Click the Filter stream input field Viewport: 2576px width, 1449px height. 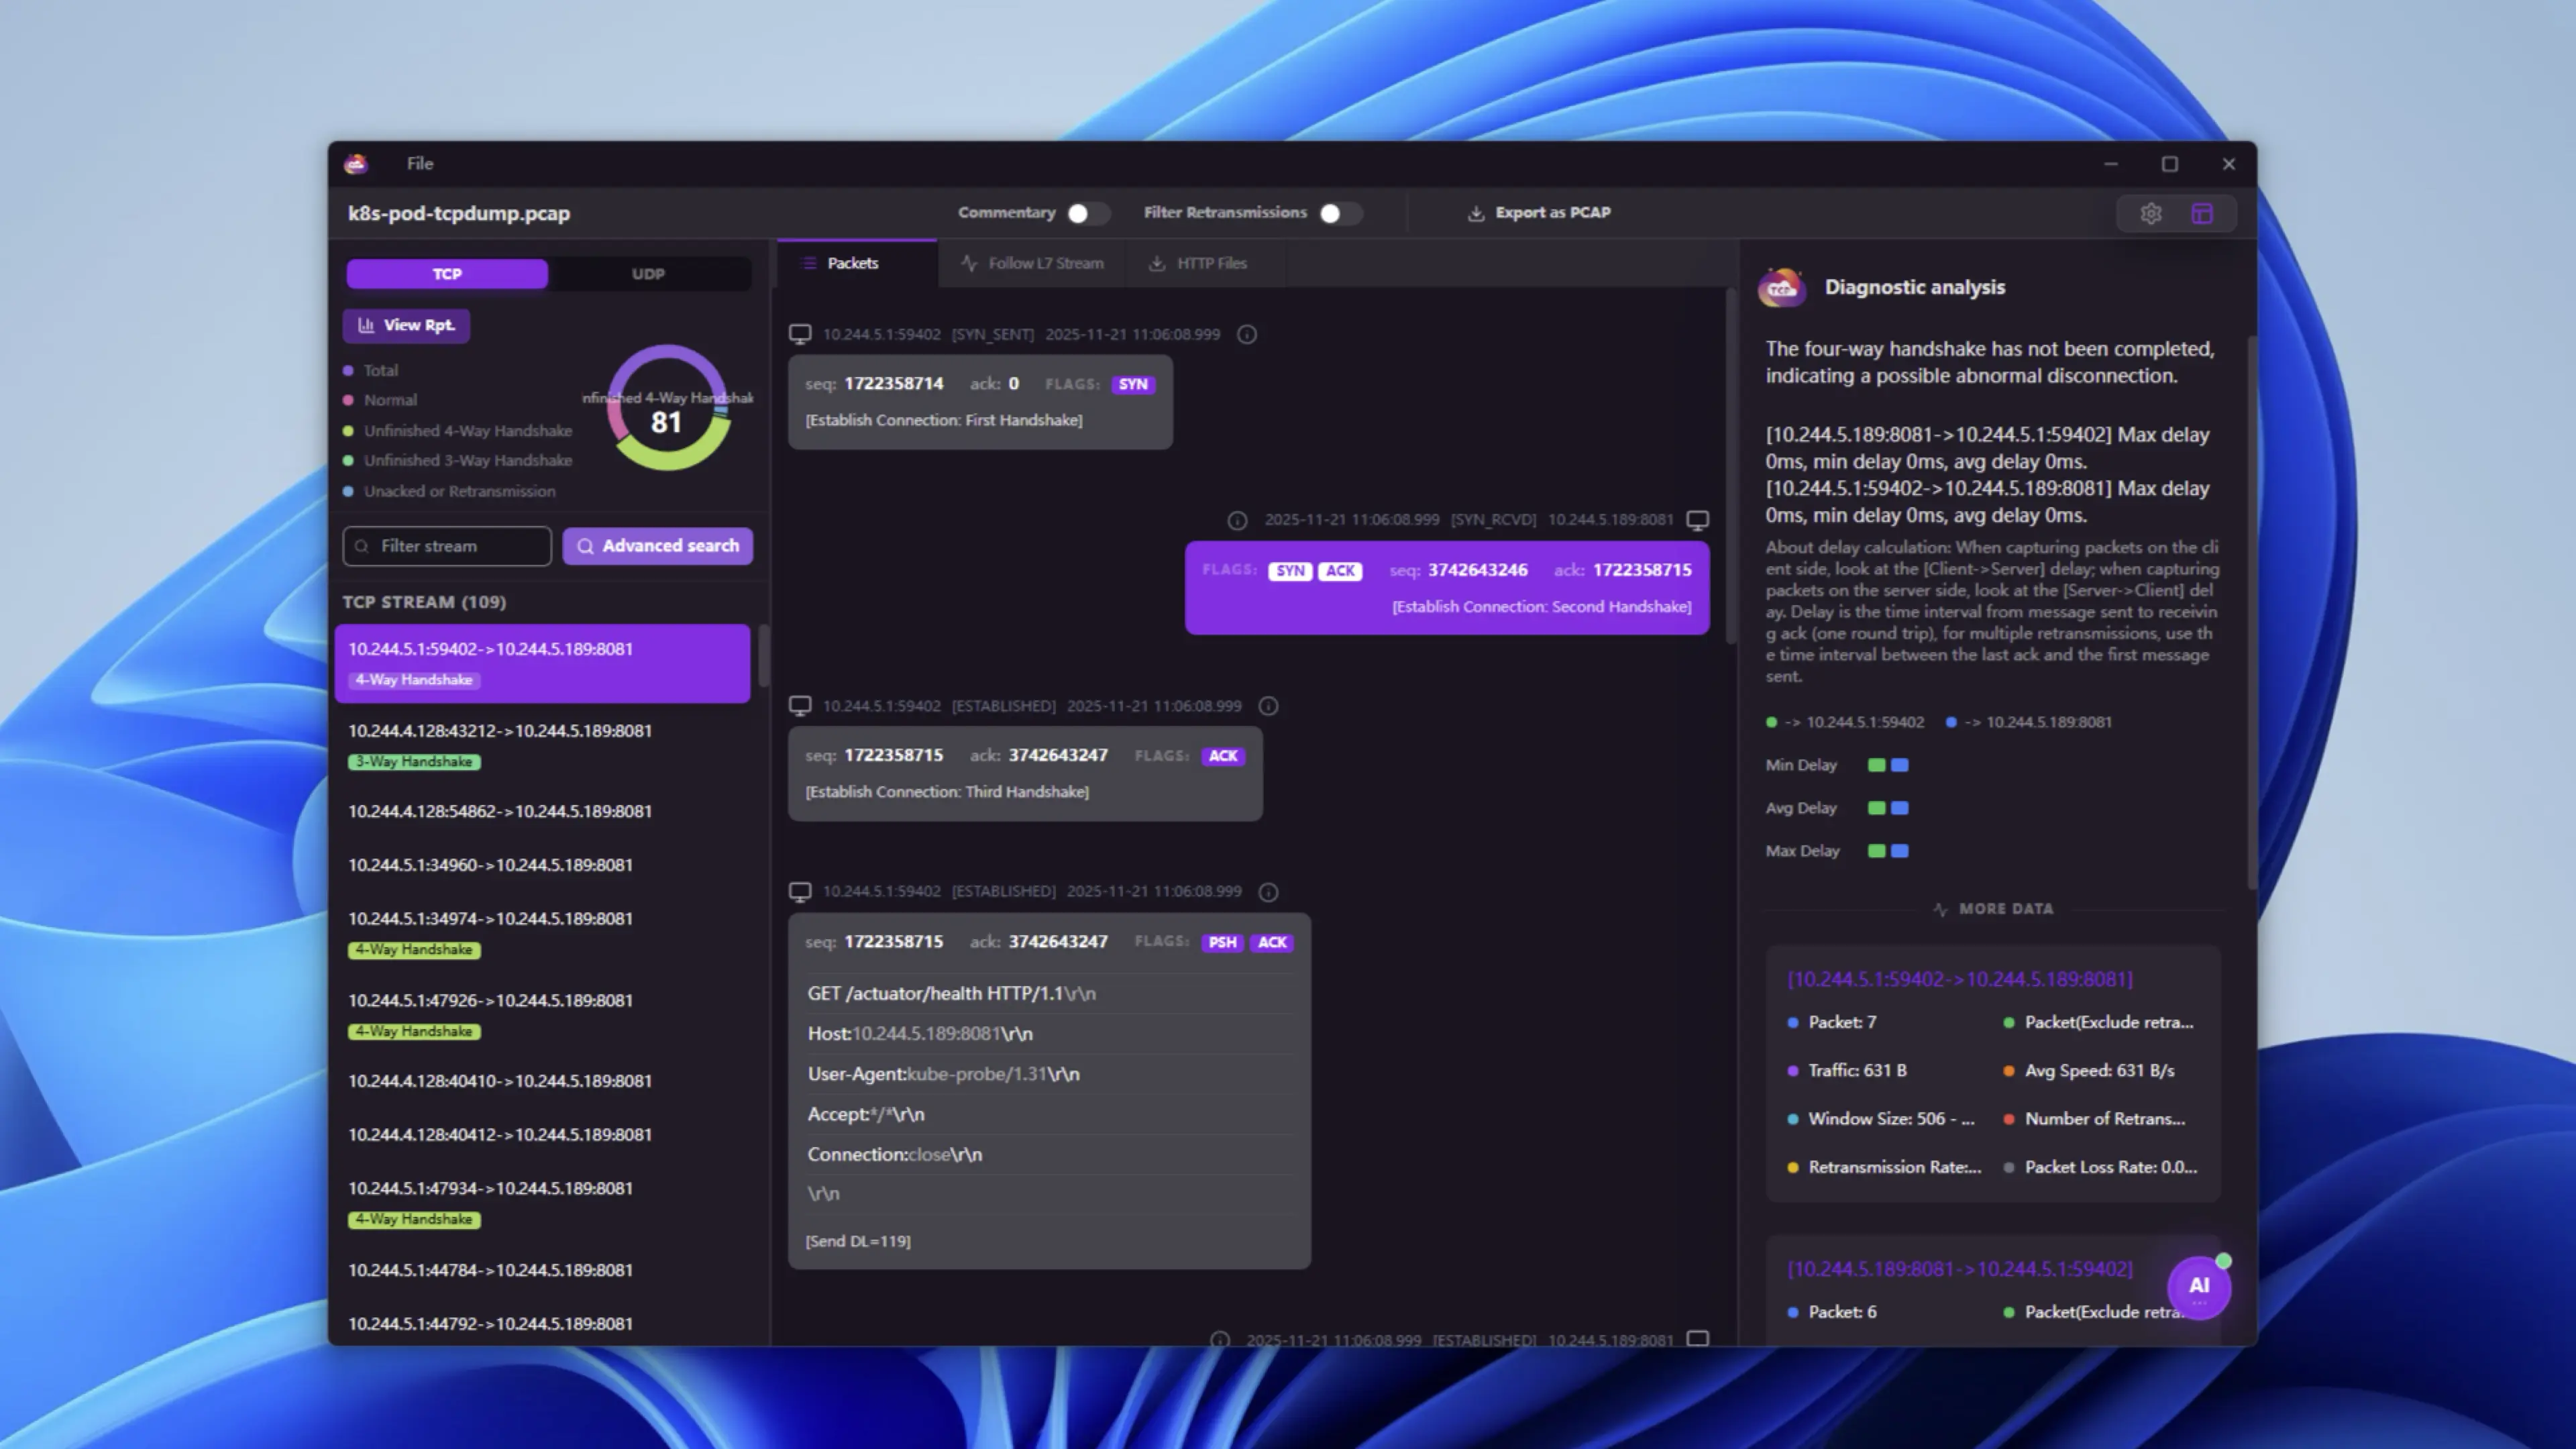point(447,546)
